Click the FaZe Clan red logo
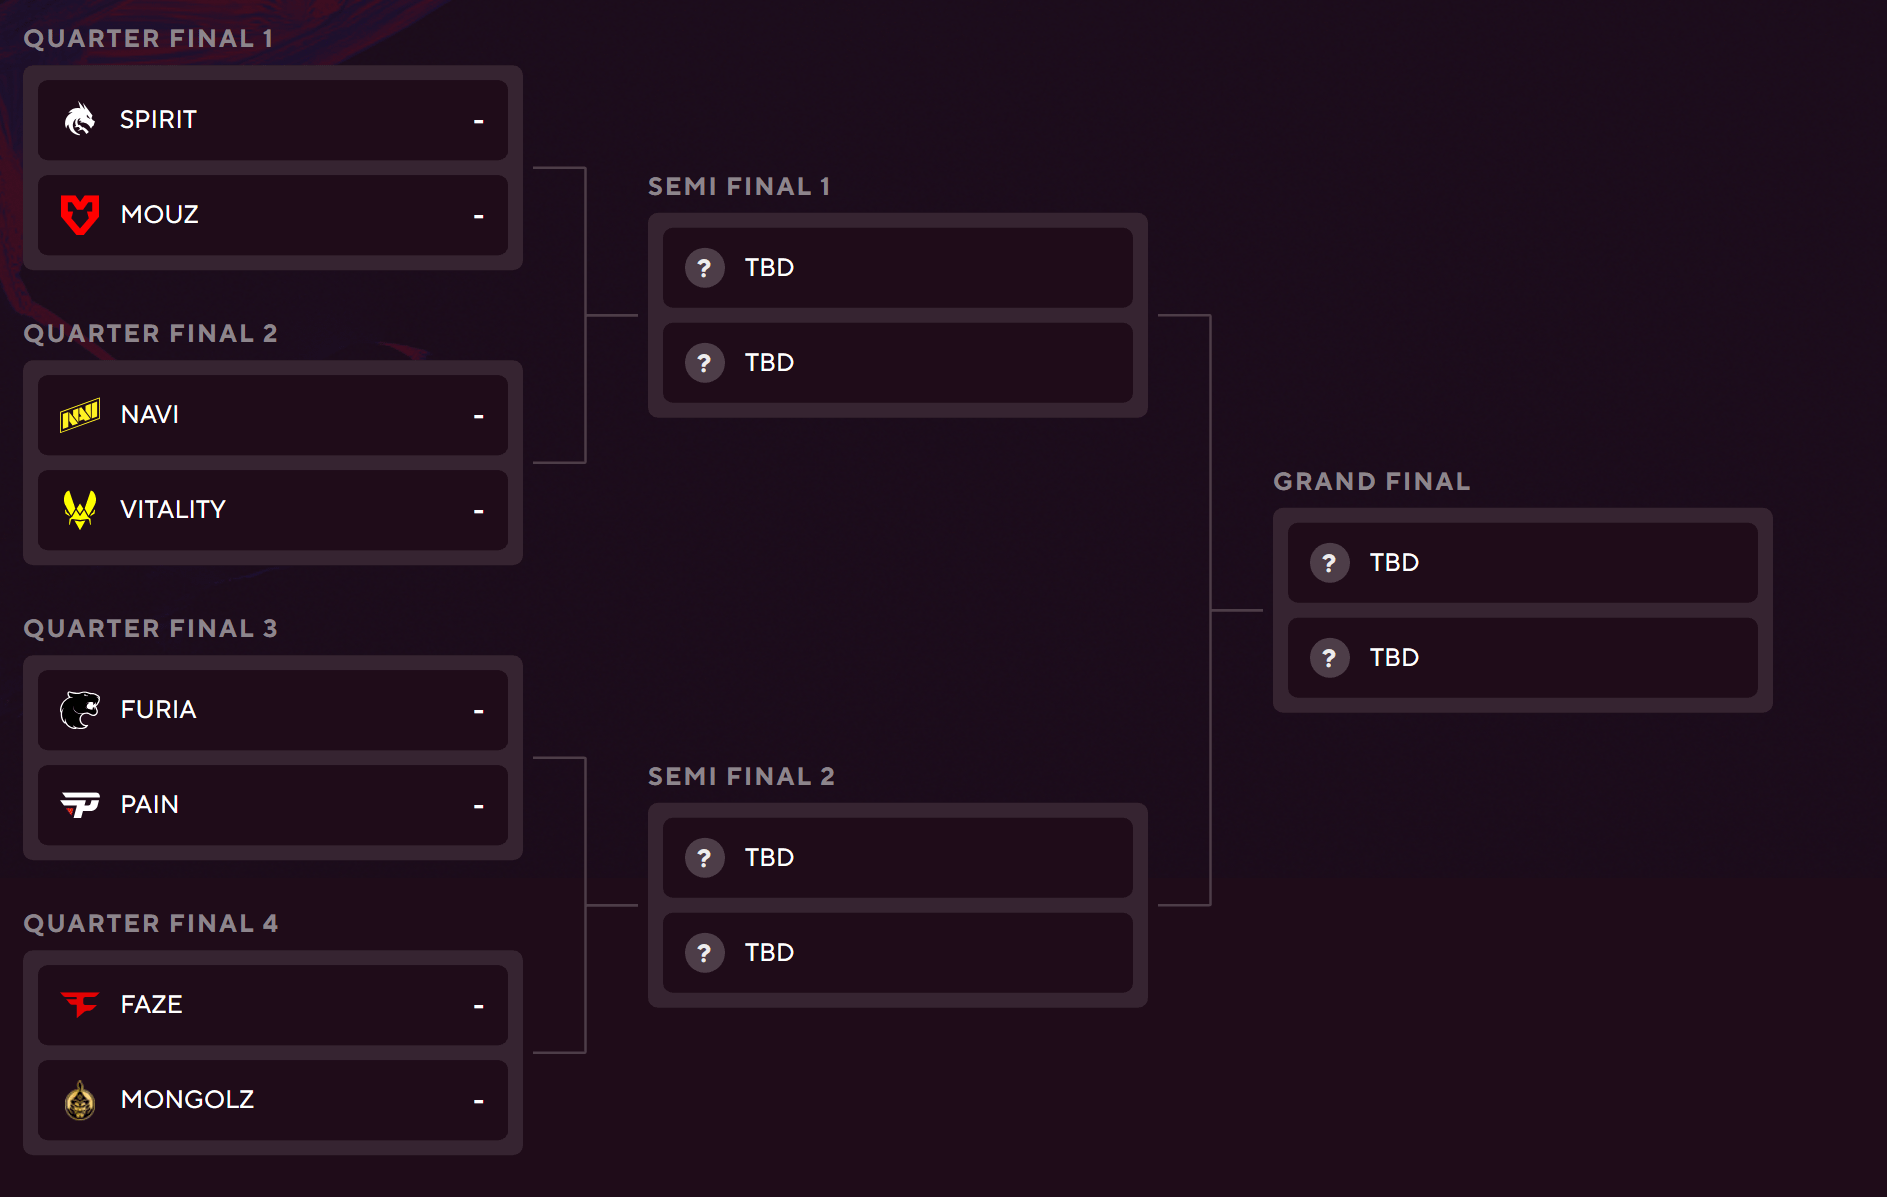This screenshot has height=1197, width=1887. [80, 1004]
